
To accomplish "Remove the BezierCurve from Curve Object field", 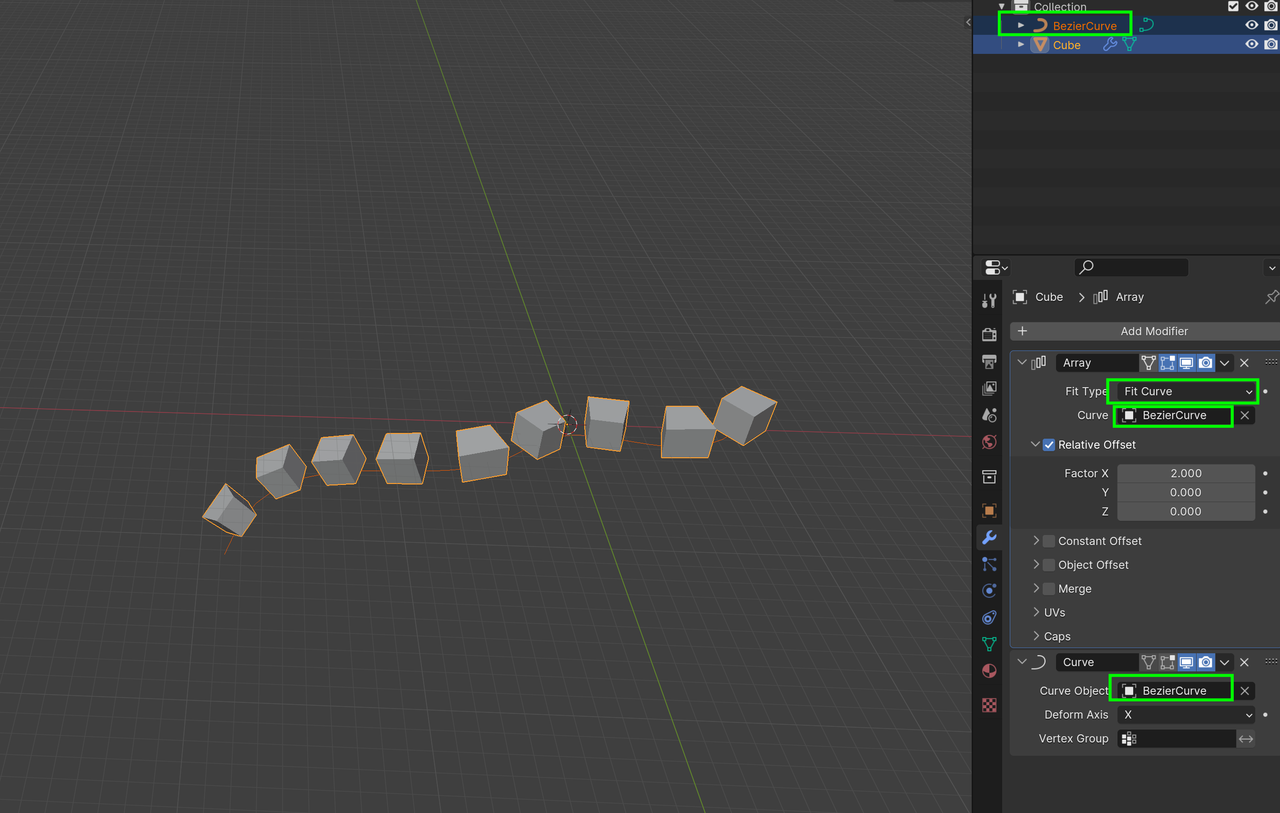I will [x=1245, y=690].
